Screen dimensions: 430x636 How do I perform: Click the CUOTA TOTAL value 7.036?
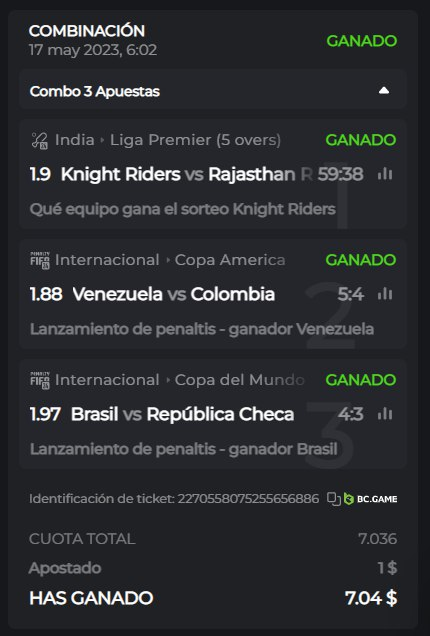click(x=377, y=539)
